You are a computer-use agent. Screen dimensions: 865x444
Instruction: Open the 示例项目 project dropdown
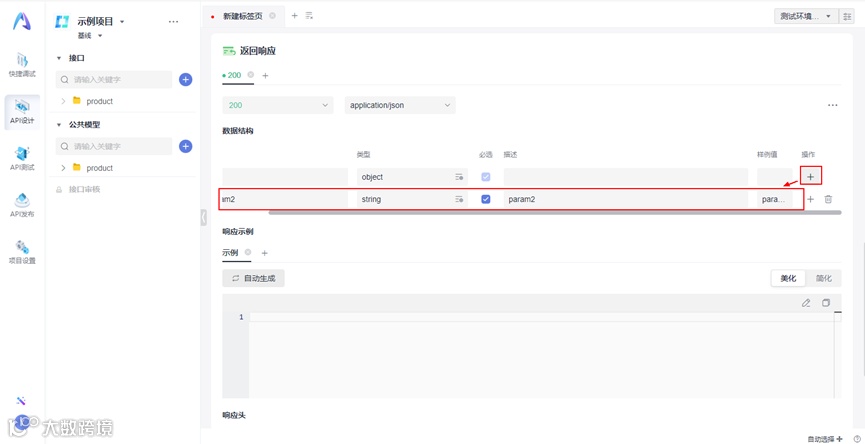pyautogui.click(x=101, y=22)
